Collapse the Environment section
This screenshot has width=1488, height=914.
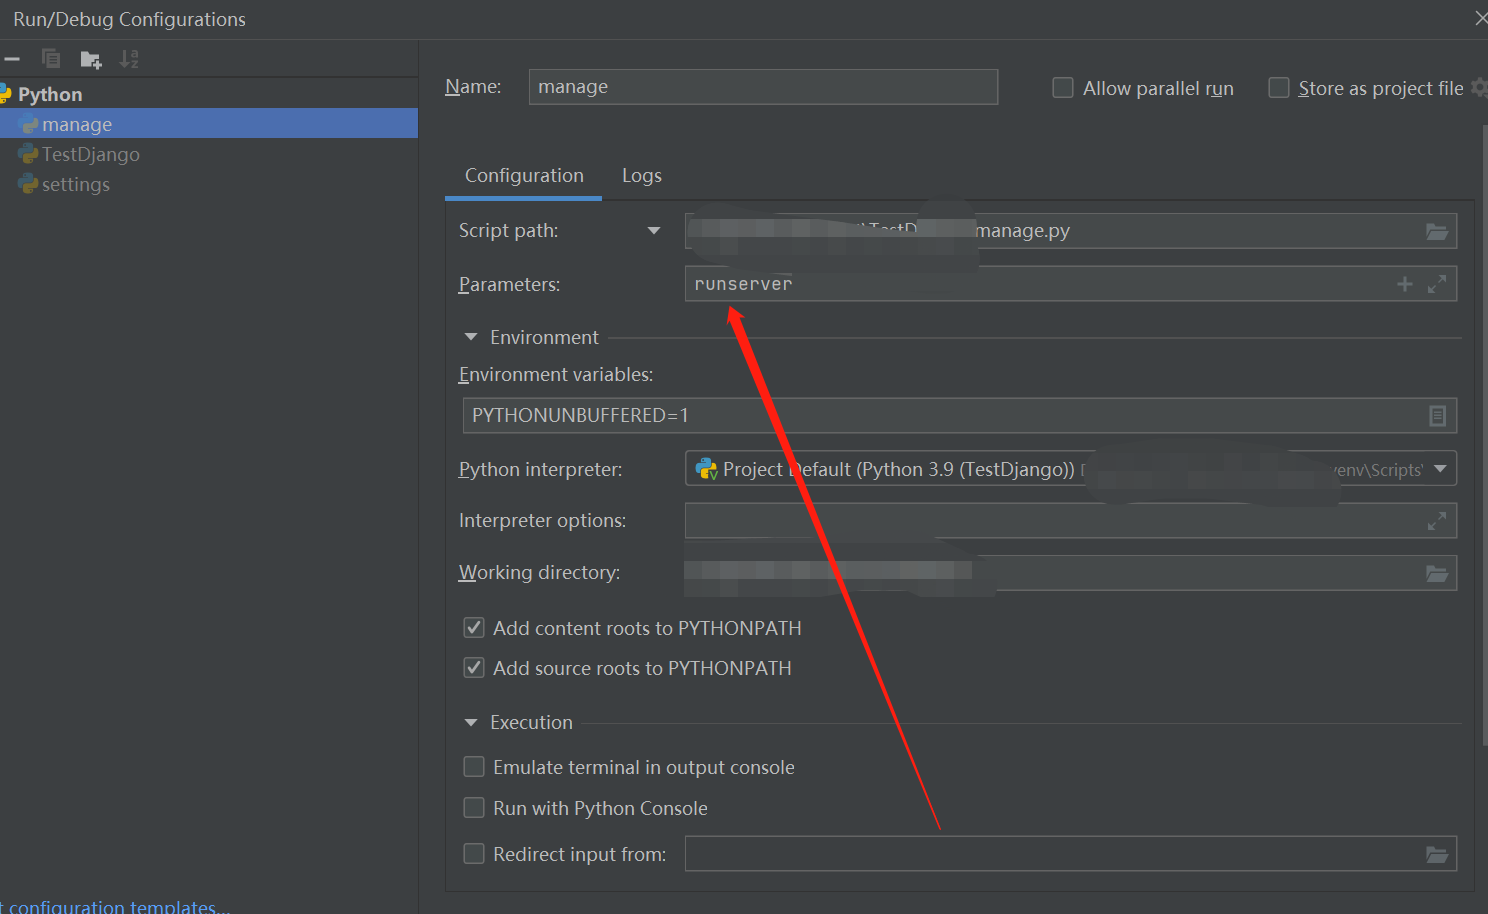pos(470,337)
